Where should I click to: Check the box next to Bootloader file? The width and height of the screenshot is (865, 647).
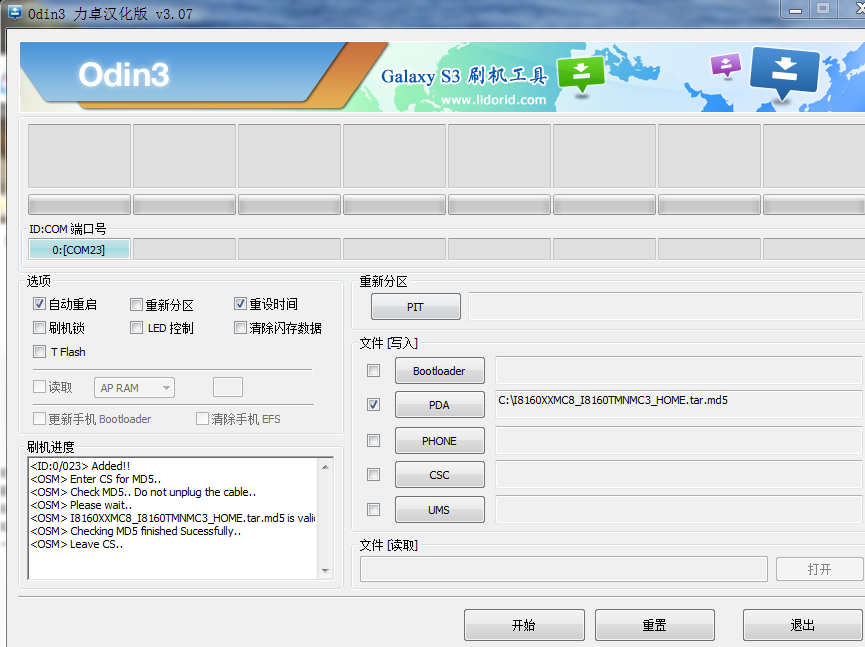pos(373,370)
